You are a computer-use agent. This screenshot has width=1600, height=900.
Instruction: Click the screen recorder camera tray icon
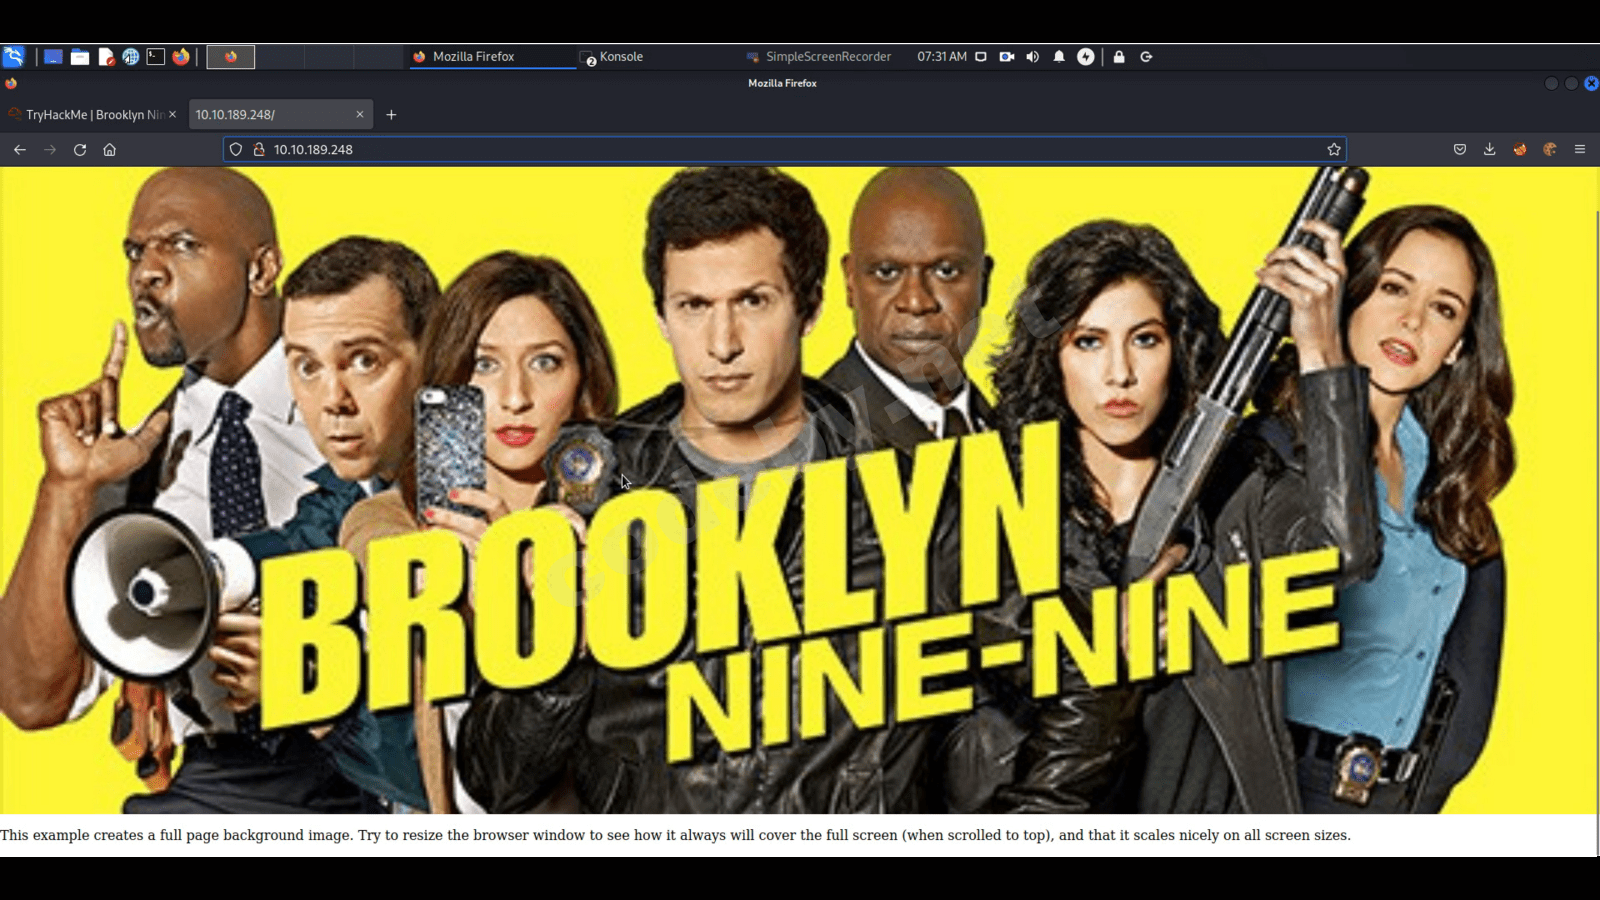click(1007, 57)
